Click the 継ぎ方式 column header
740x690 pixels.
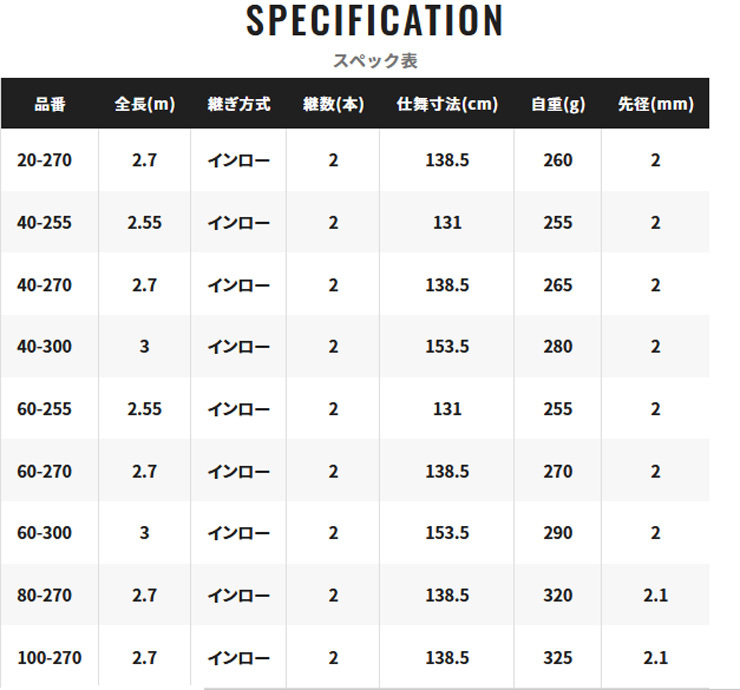(x=238, y=104)
